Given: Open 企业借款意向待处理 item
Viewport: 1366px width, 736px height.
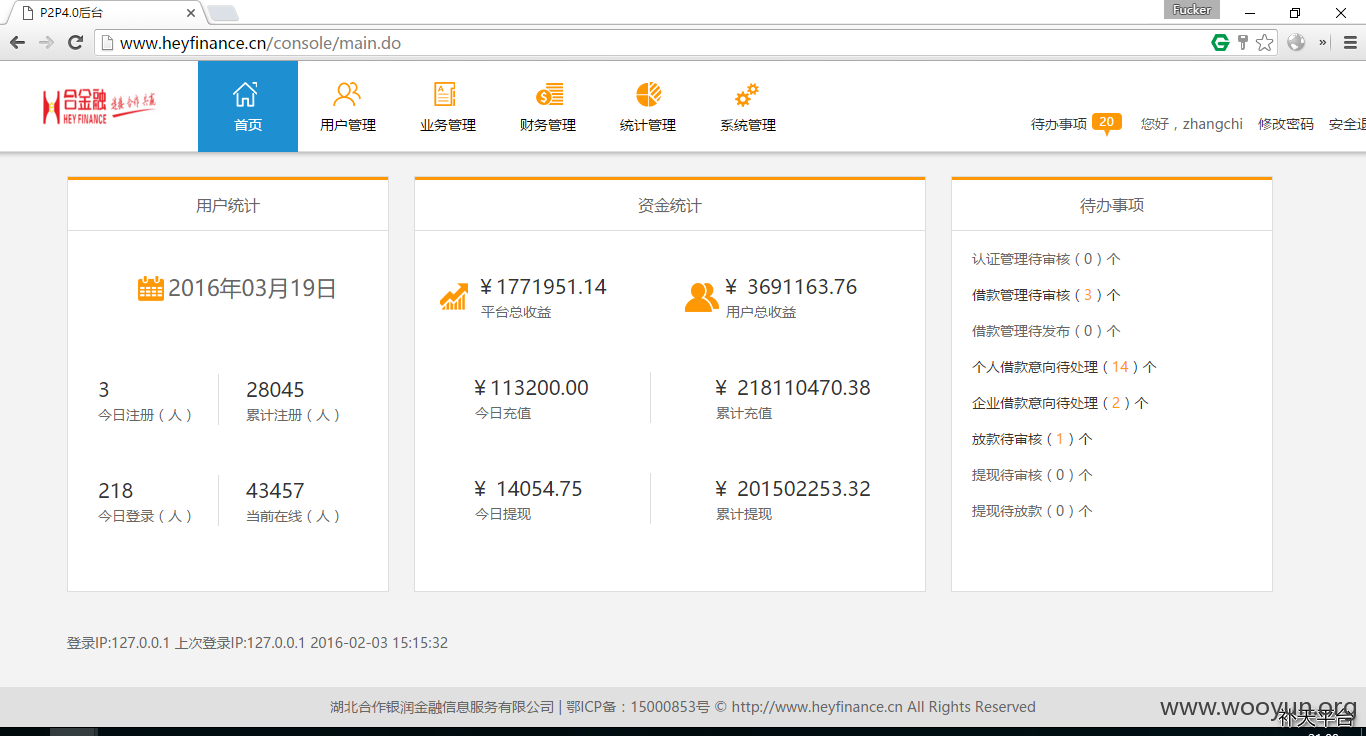Looking at the screenshot, I should tap(1060, 403).
